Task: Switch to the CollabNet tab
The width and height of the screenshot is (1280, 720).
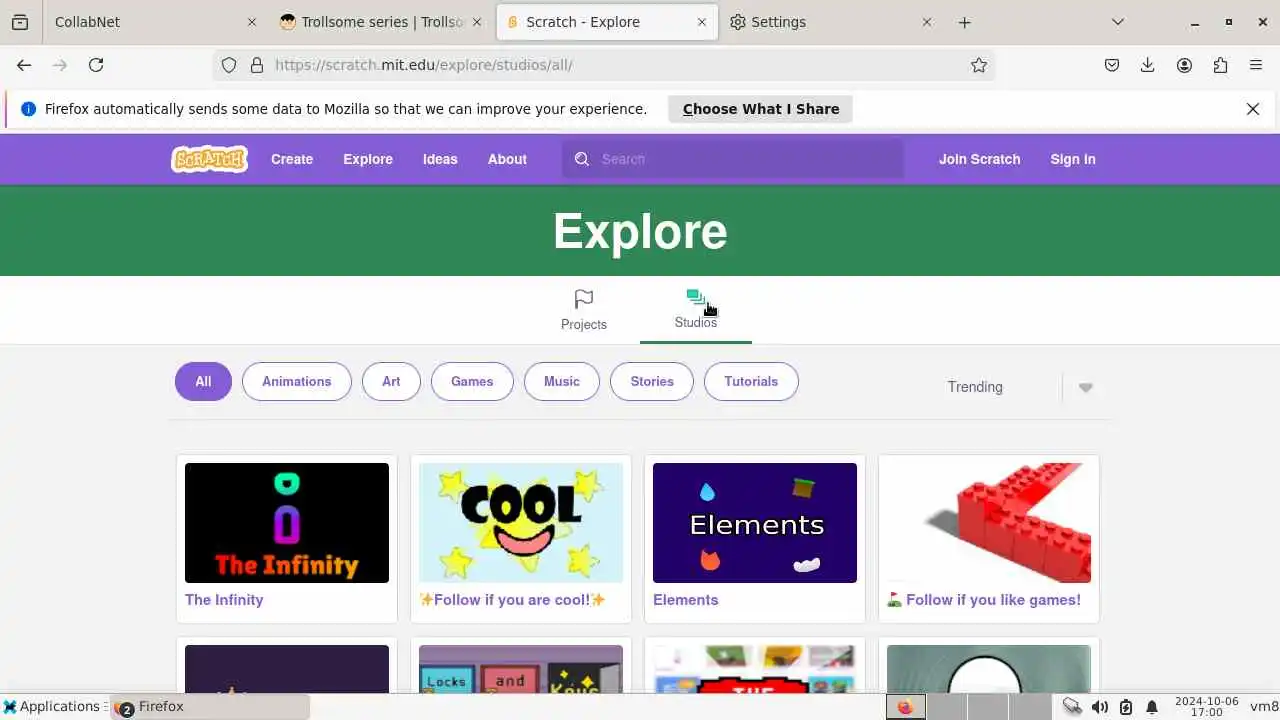Action: coord(154,22)
